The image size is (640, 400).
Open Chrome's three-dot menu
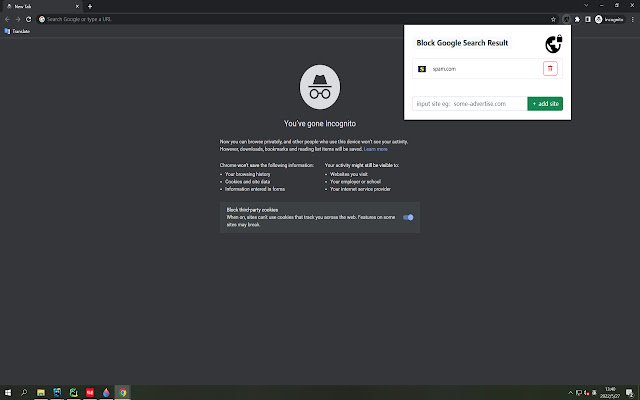tap(633, 19)
